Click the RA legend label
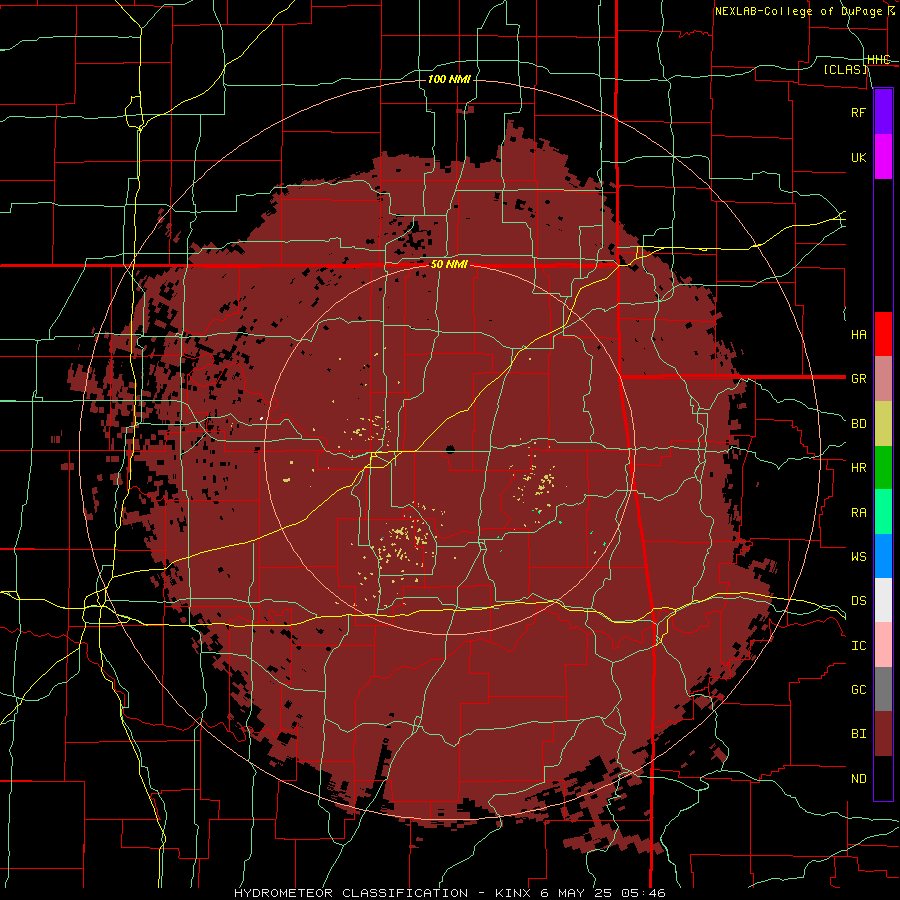This screenshot has height=900, width=900. 858,513
